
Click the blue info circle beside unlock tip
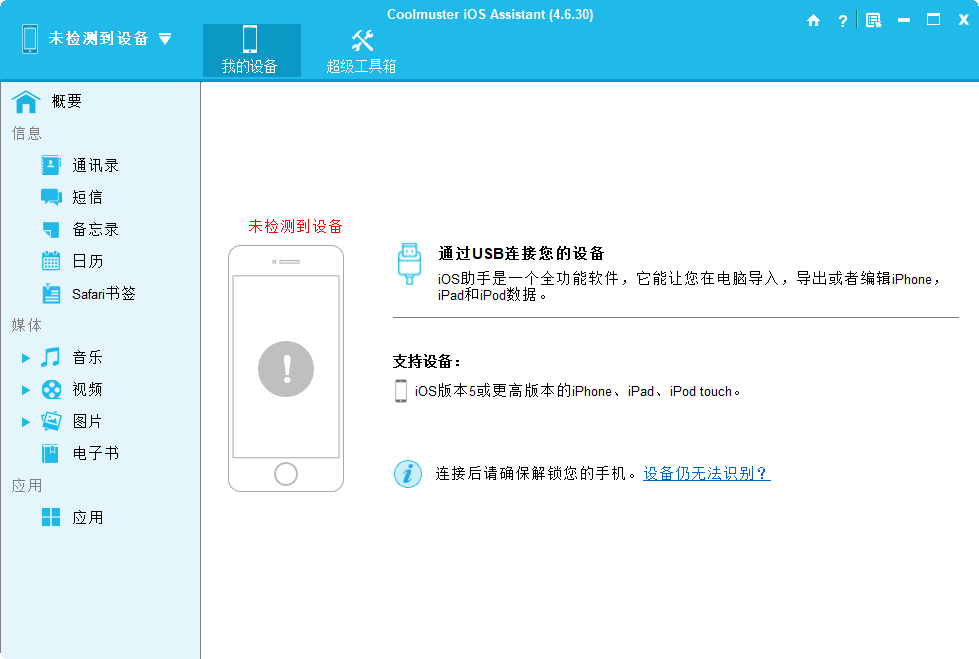(x=408, y=474)
